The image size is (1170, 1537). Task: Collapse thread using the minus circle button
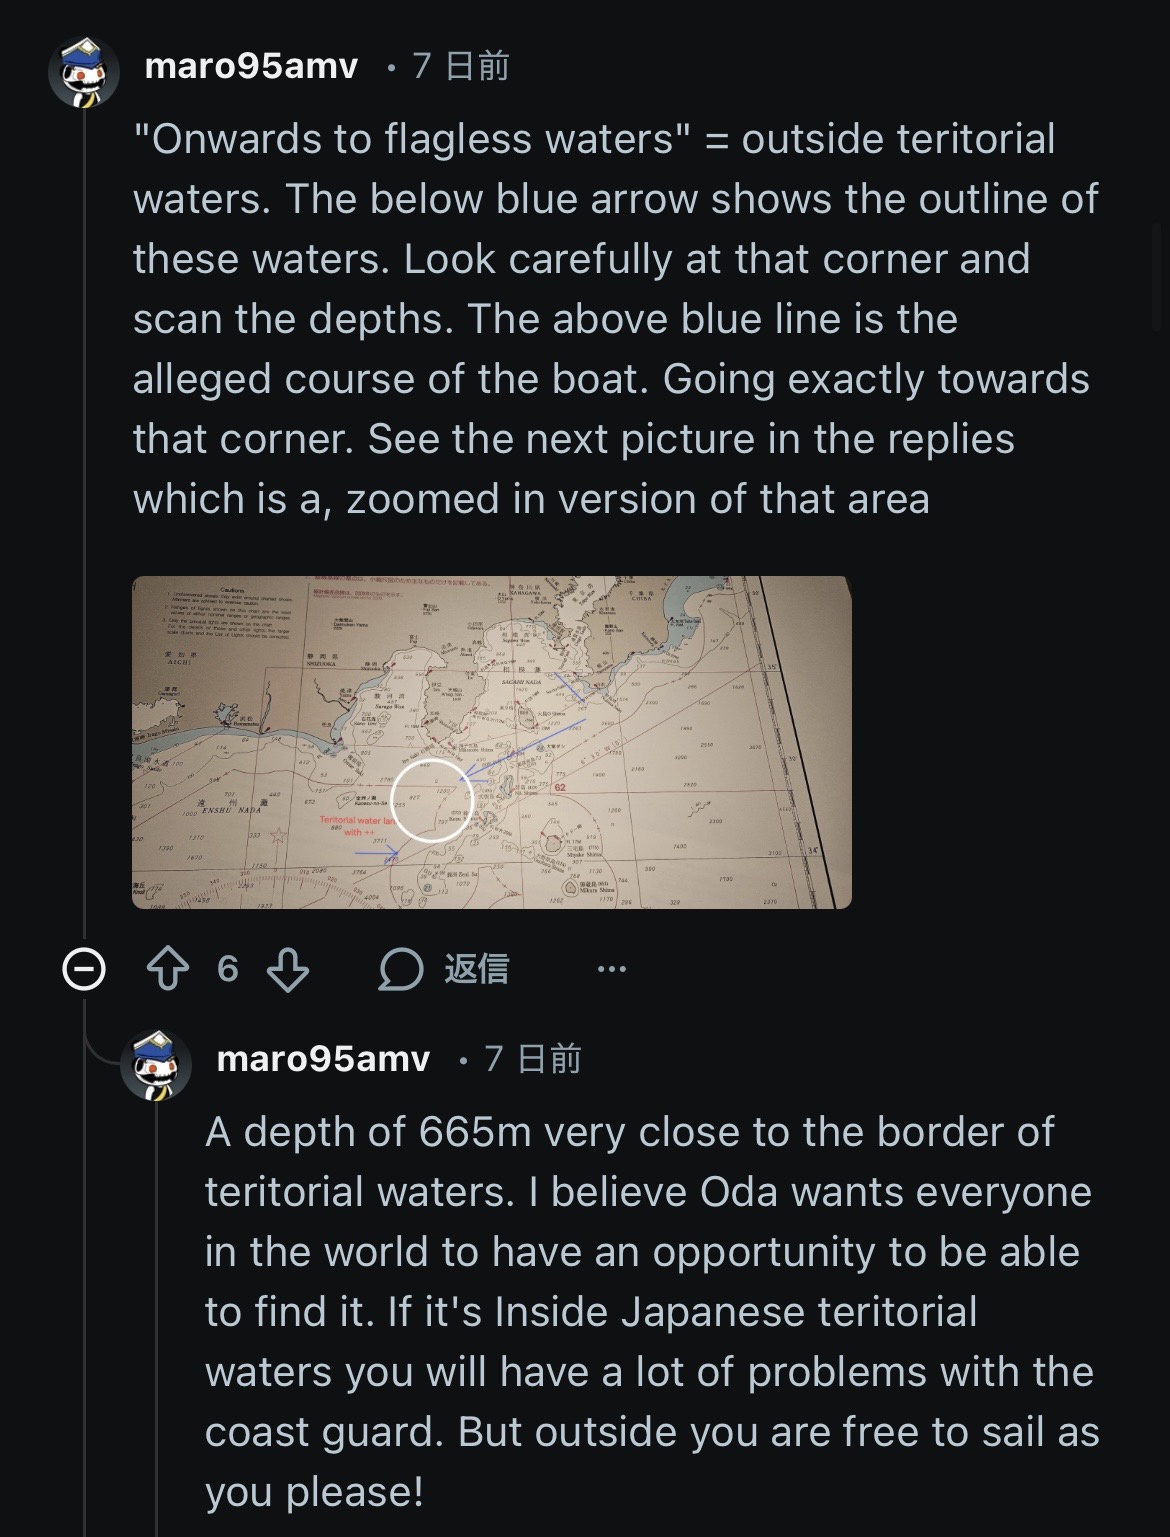point(84,969)
